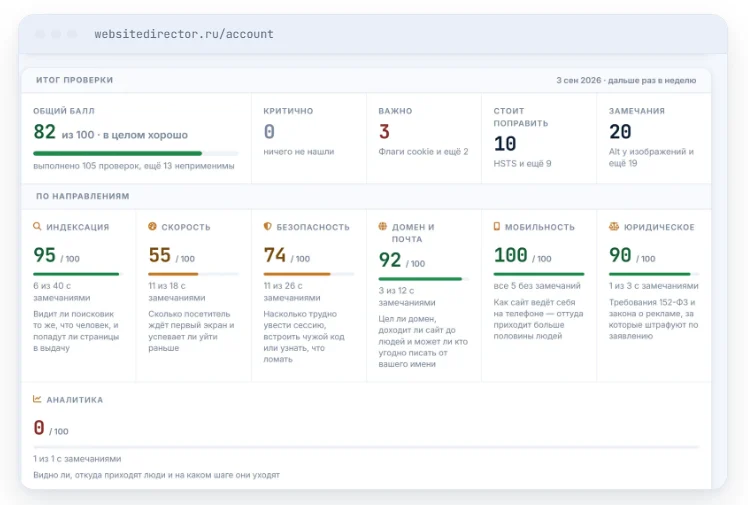Click the chart icon beside Аналитика

[x=37, y=399]
